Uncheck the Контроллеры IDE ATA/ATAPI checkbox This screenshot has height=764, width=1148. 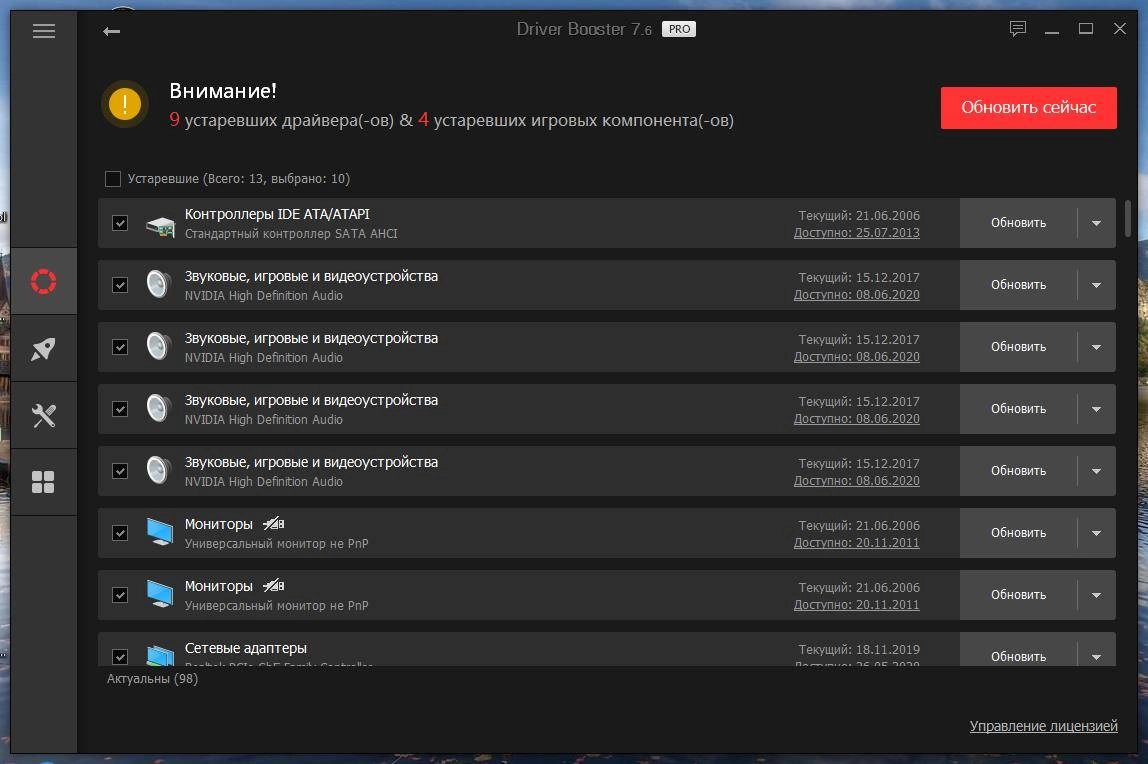click(120, 222)
